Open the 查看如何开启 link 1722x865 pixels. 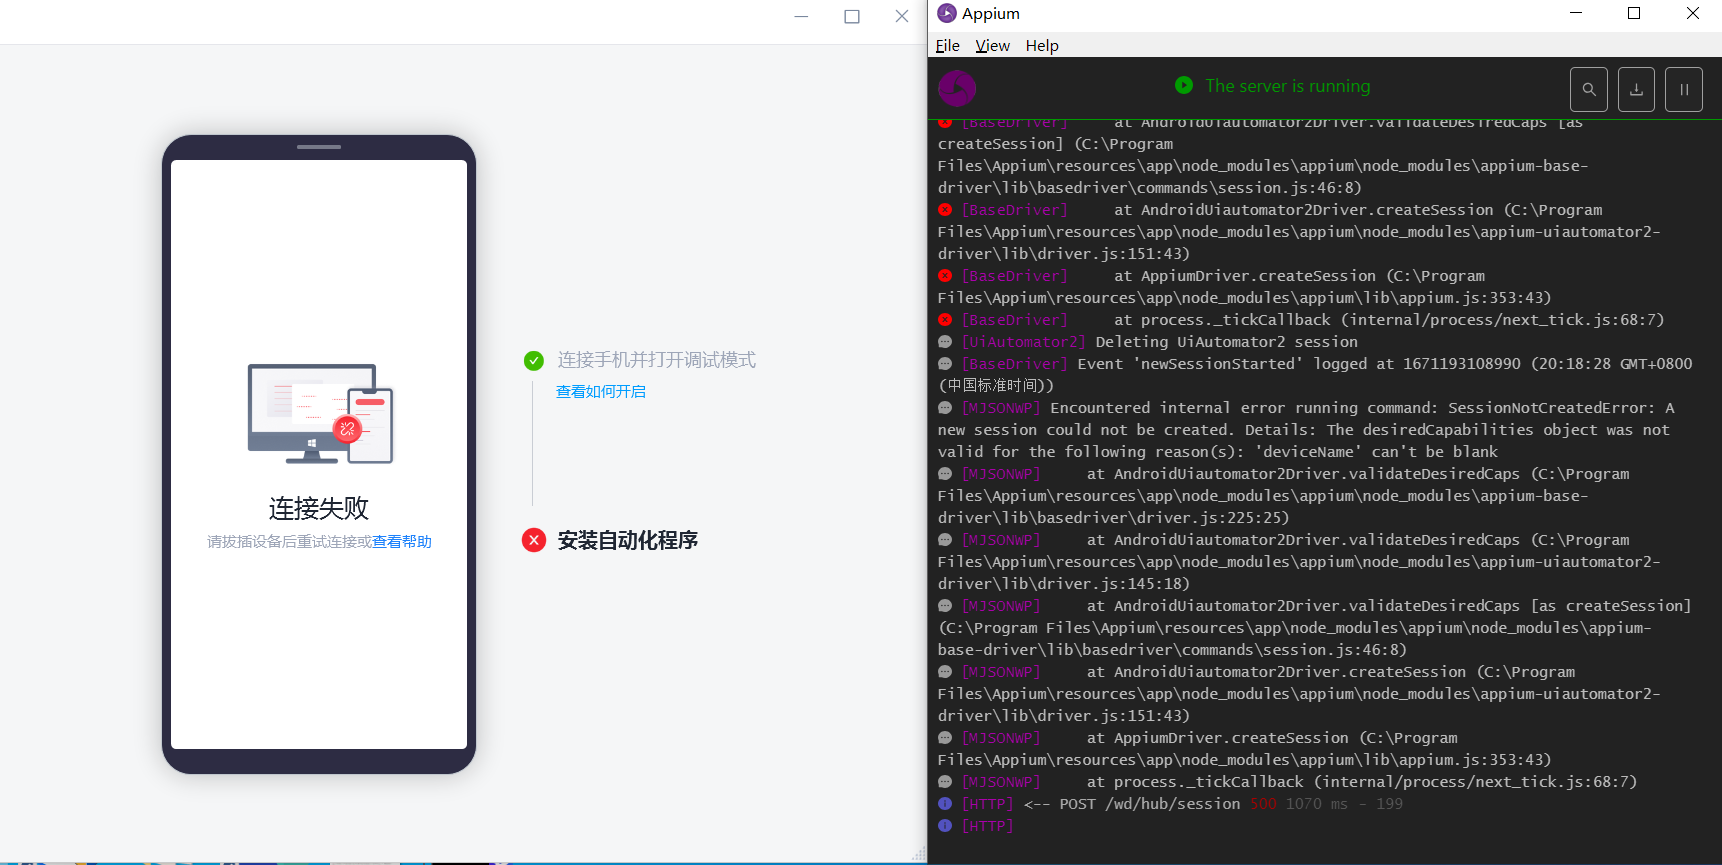pos(601,392)
